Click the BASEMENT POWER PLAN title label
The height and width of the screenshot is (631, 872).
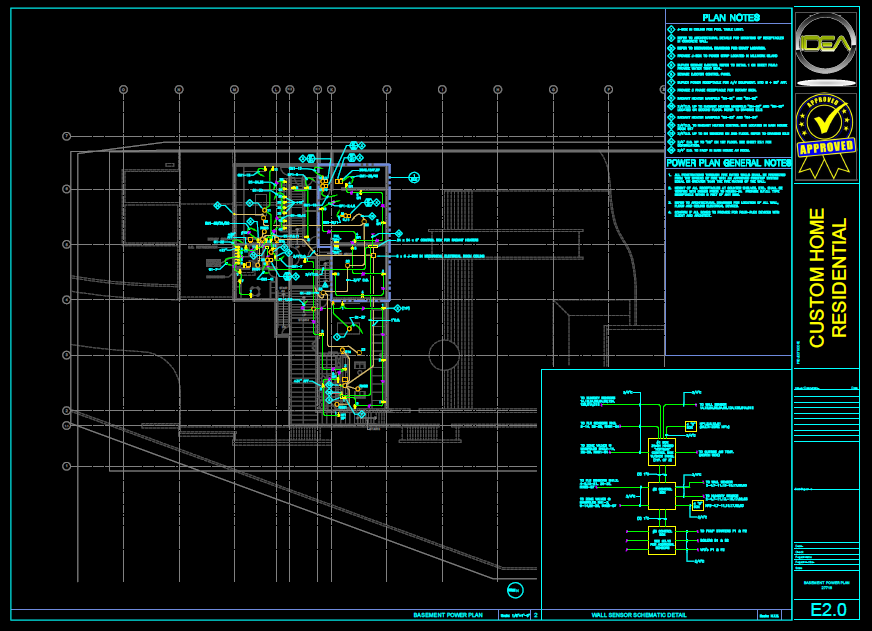click(448, 616)
